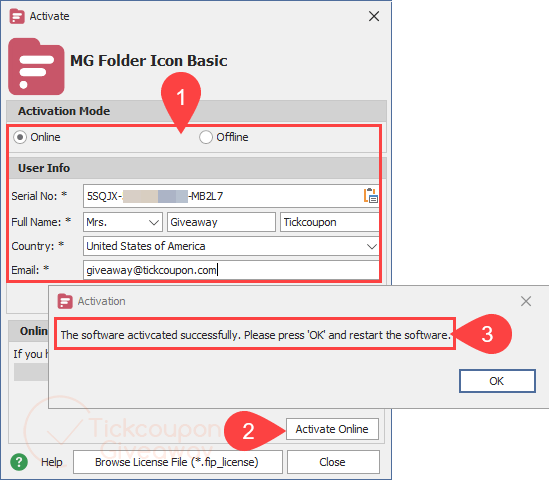Click the 'Email: *' label
This screenshot has height=480, width=549.
point(30,270)
